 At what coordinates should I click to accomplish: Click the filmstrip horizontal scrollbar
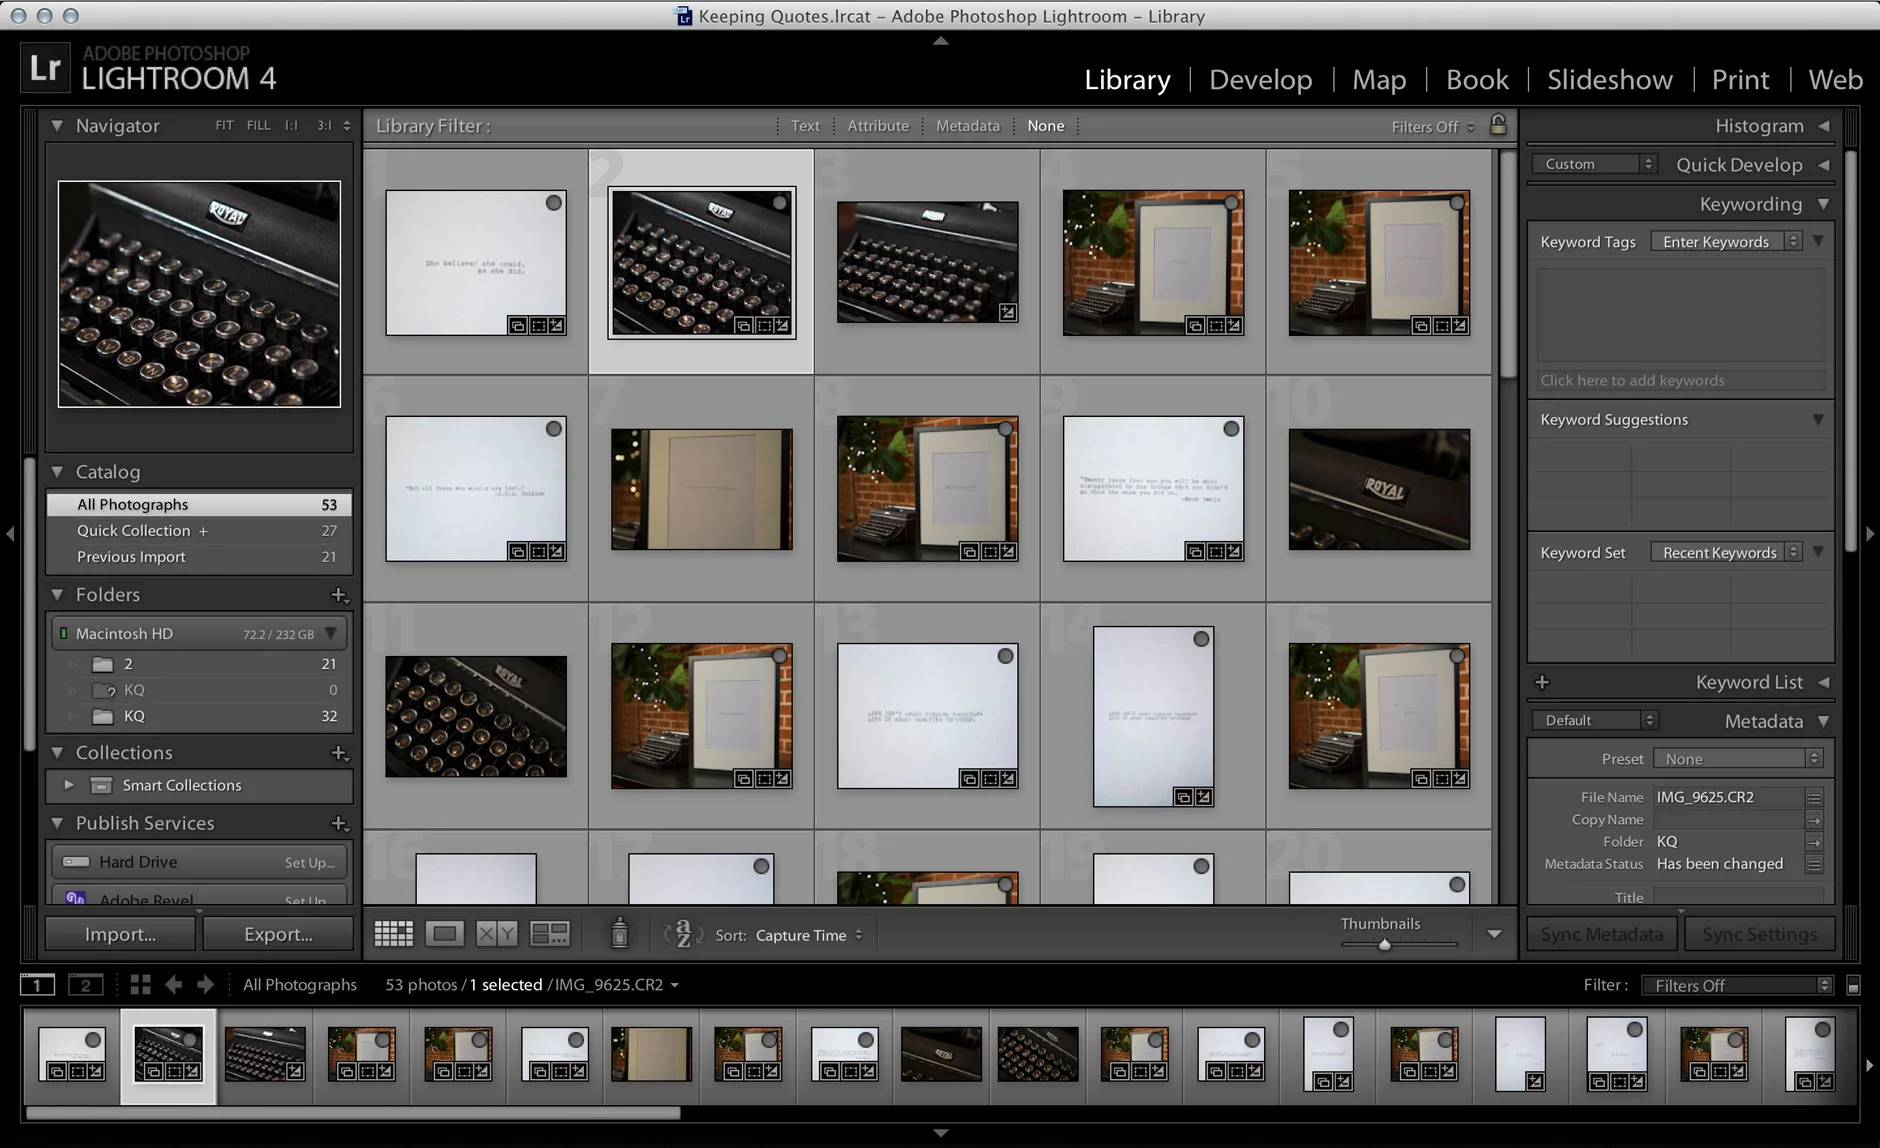tap(353, 1113)
